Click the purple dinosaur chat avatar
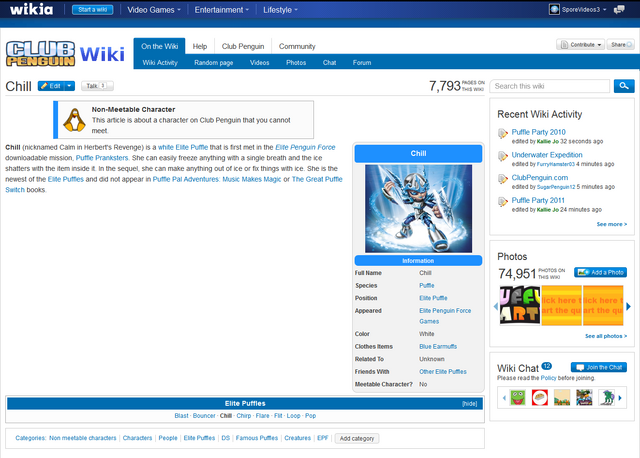640x458 pixels. (607, 398)
